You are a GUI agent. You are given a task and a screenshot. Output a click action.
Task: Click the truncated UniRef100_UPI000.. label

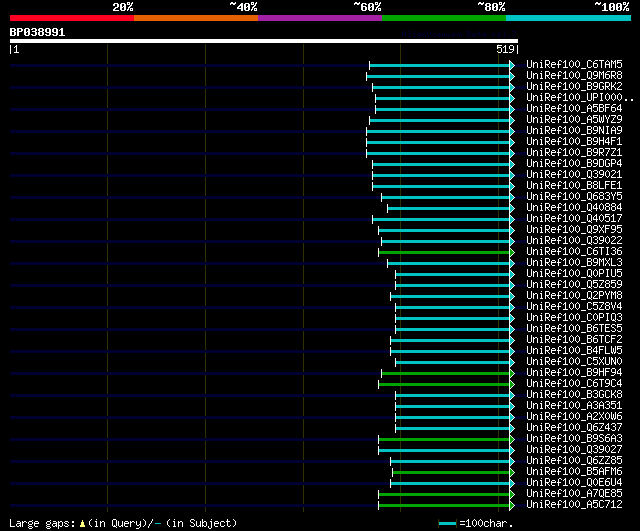click(580, 98)
